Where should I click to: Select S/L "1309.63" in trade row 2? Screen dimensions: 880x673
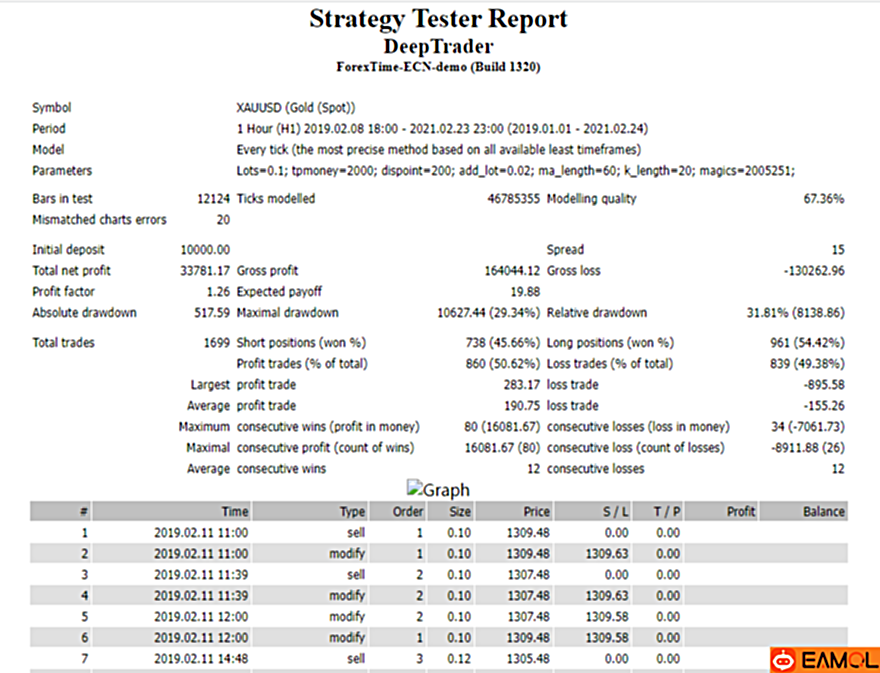[607, 554]
